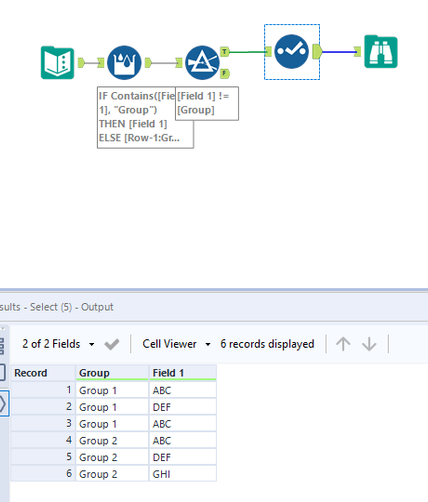Select the Field 1 column header
This screenshot has width=428, height=502.
click(183, 373)
